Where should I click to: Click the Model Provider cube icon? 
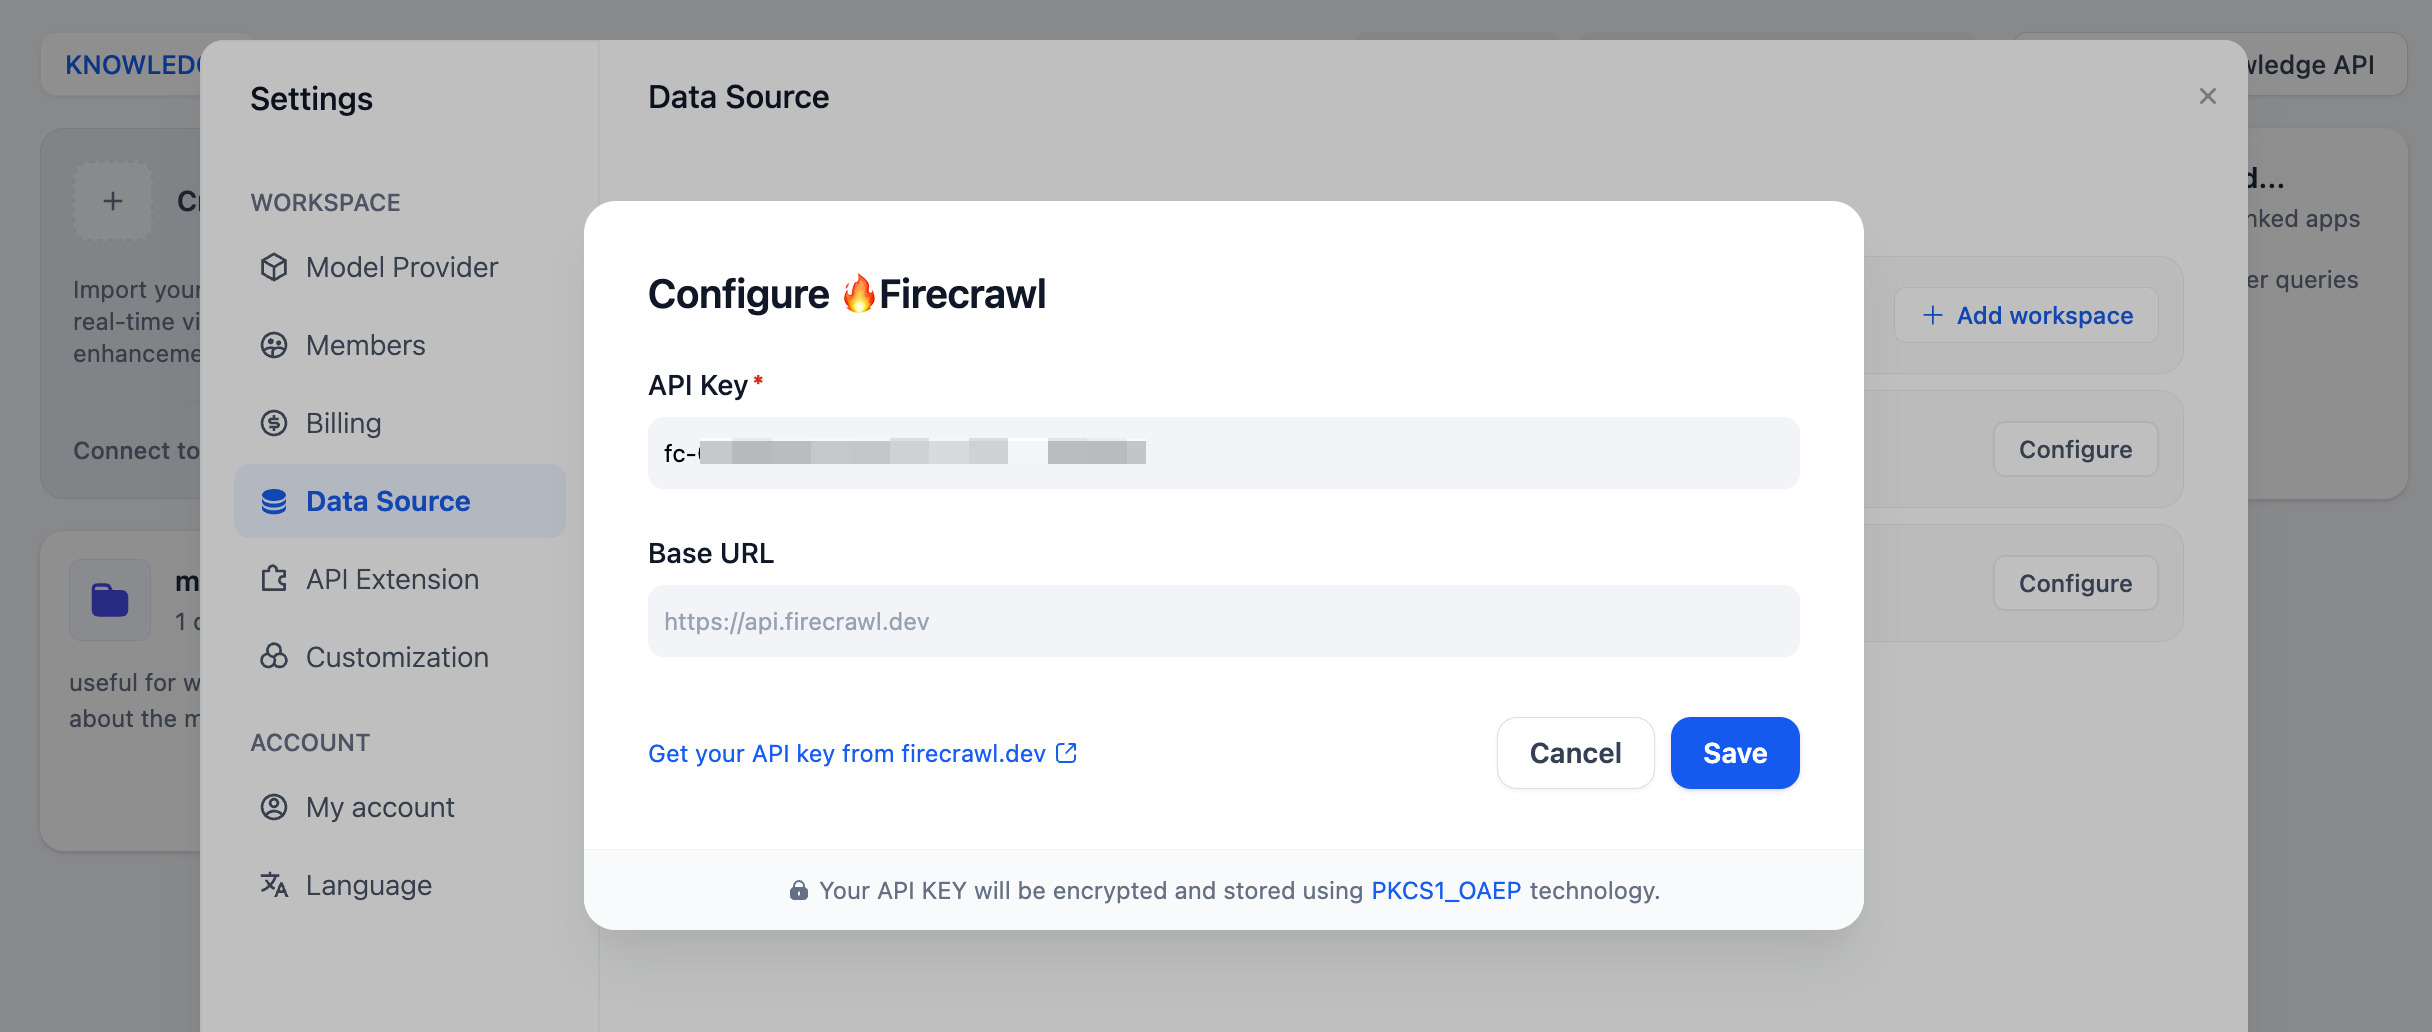pyautogui.click(x=274, y=267)
